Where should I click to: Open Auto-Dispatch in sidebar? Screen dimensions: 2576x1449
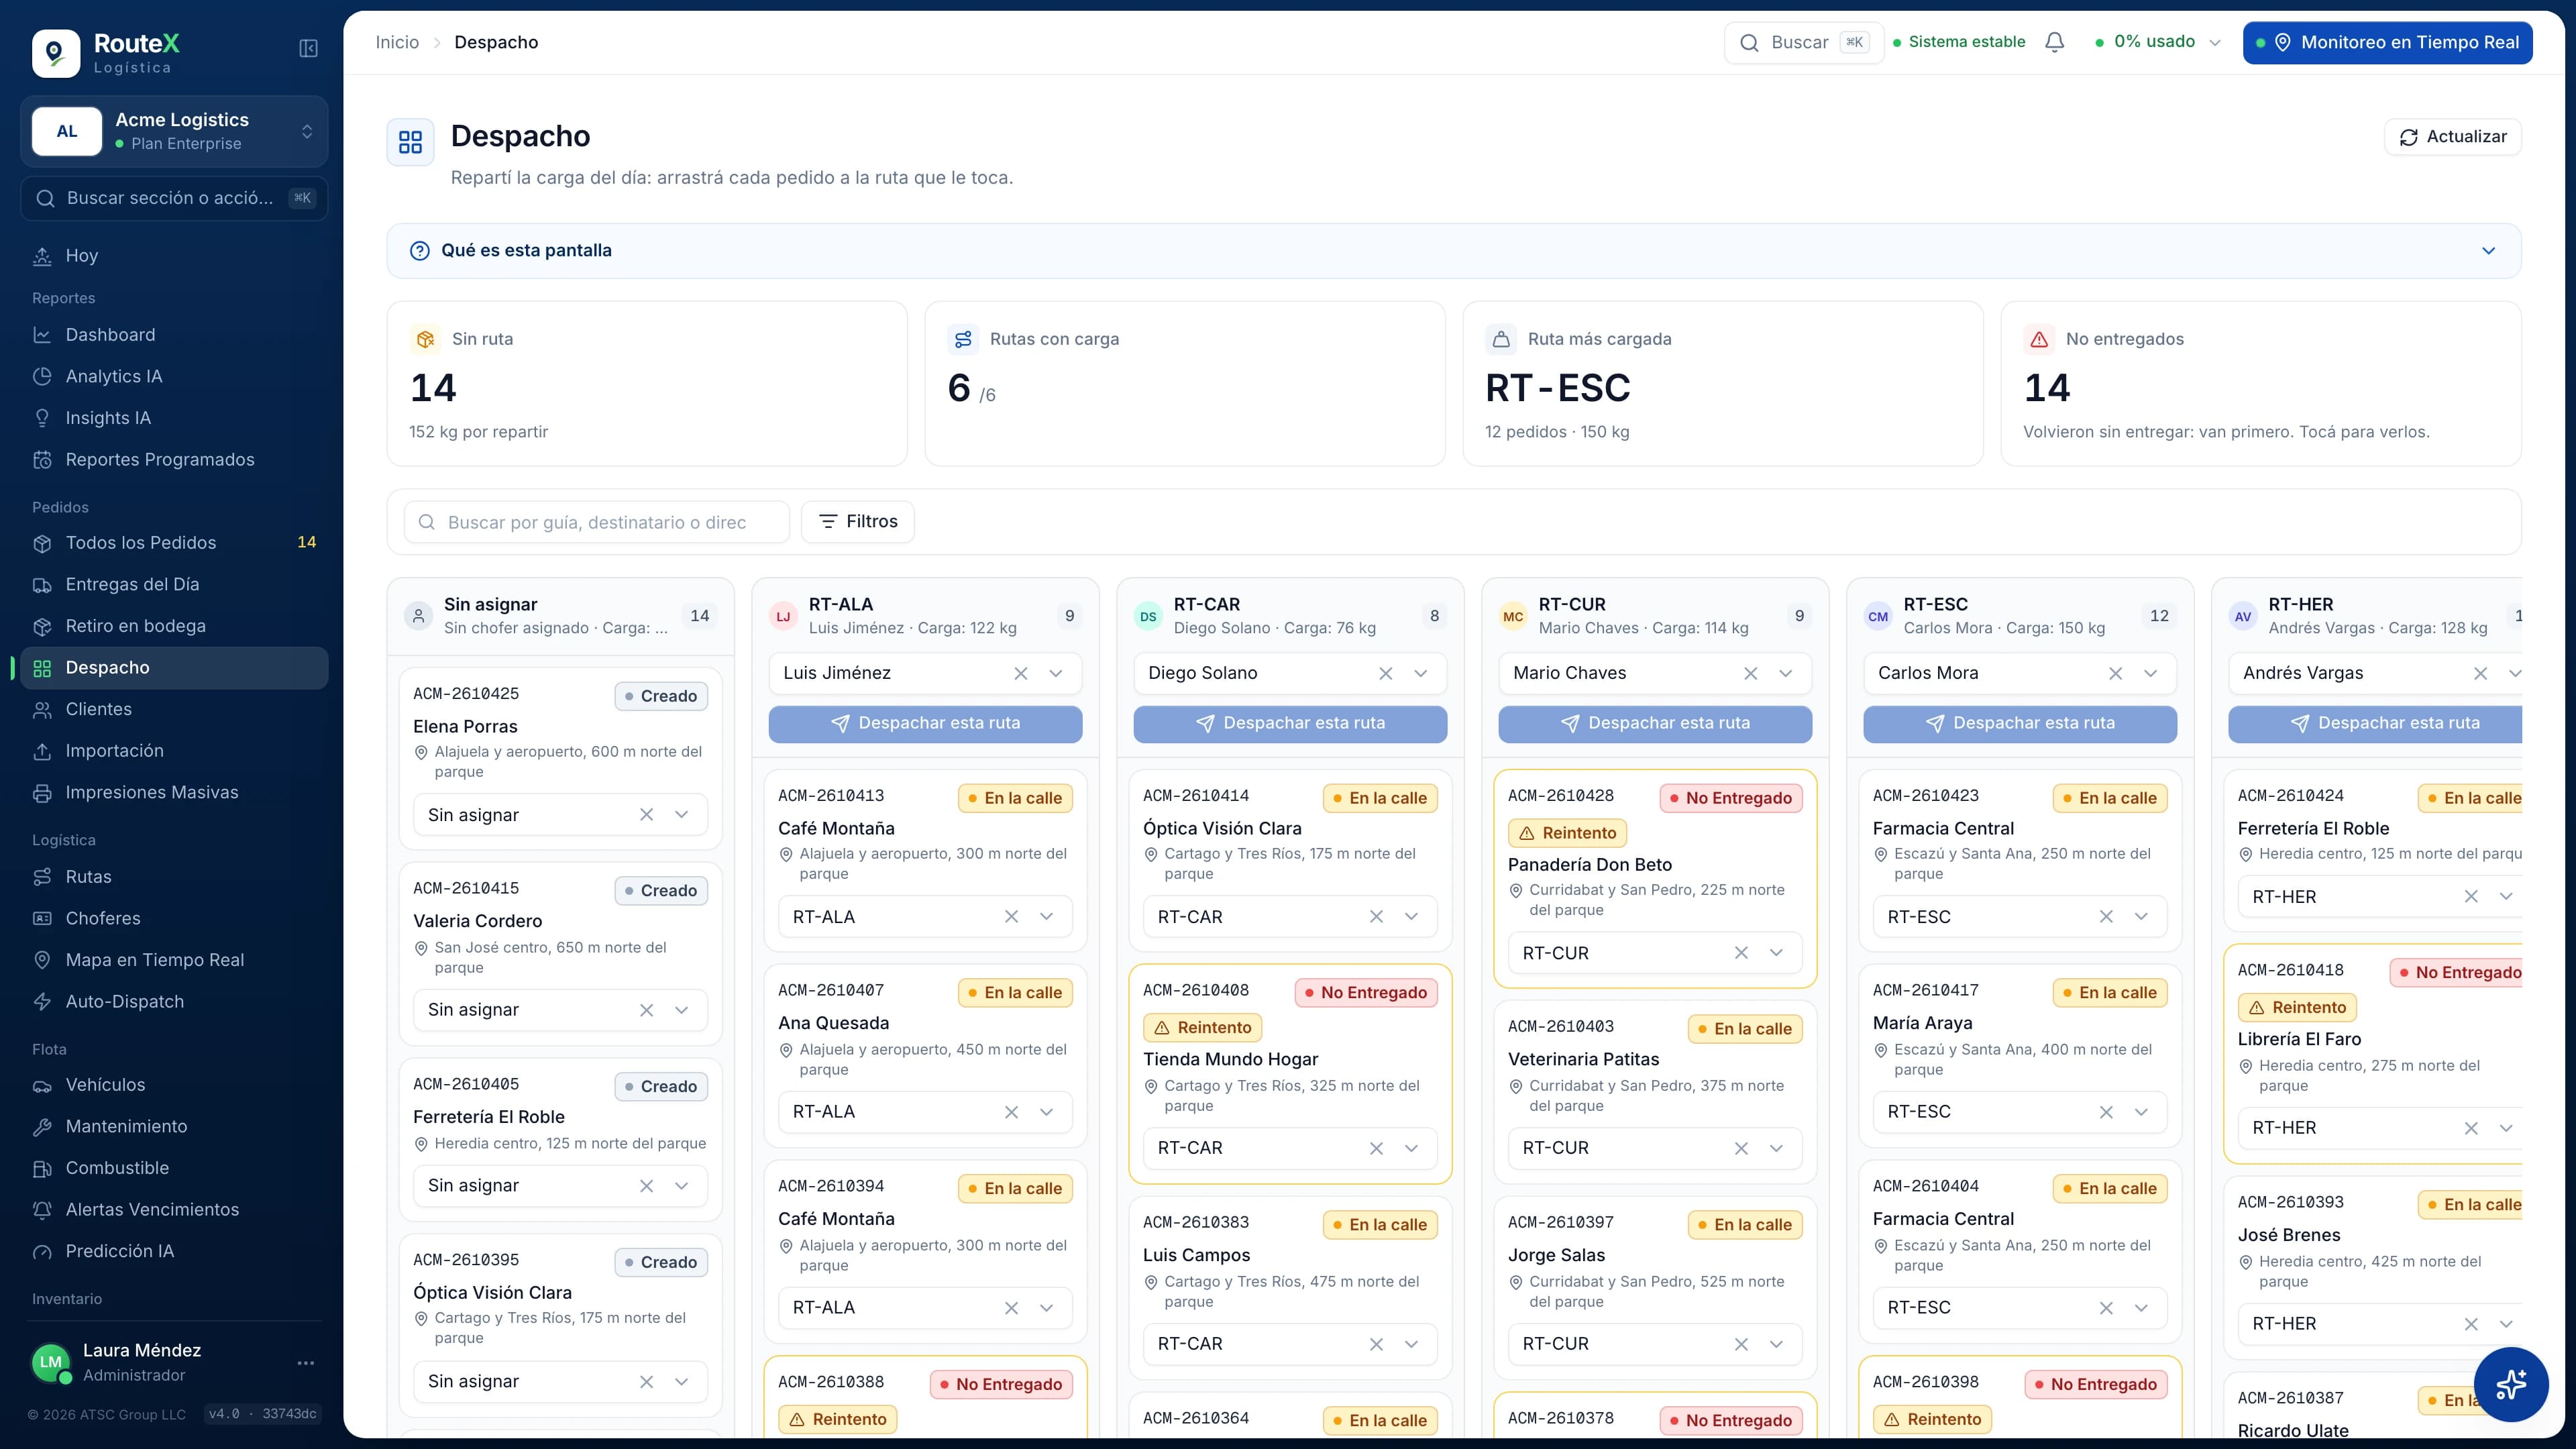pos(174,1002)
